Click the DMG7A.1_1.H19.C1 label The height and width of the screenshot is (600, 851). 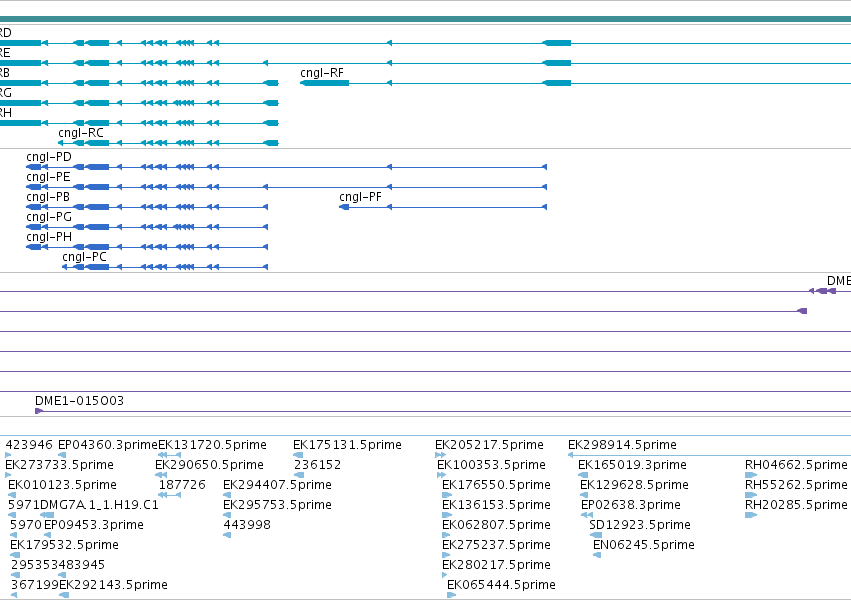[100, 505]
